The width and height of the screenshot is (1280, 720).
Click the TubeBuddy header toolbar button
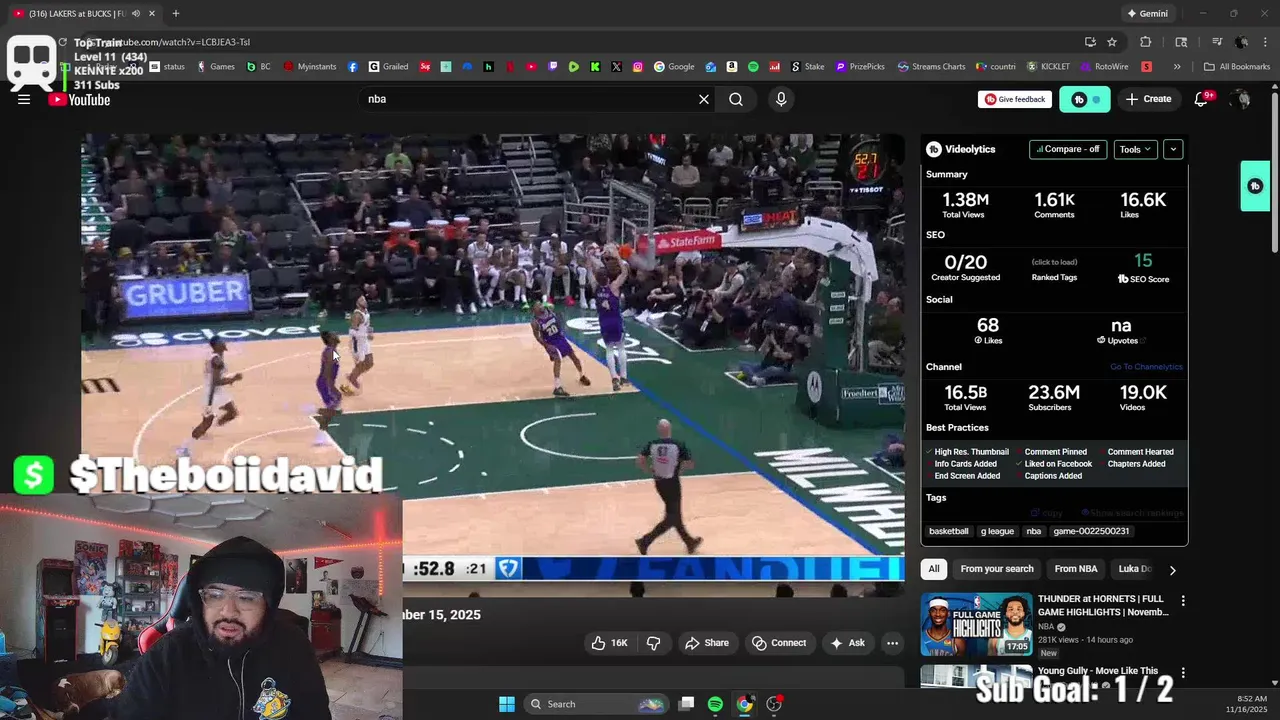(1085, 99)
